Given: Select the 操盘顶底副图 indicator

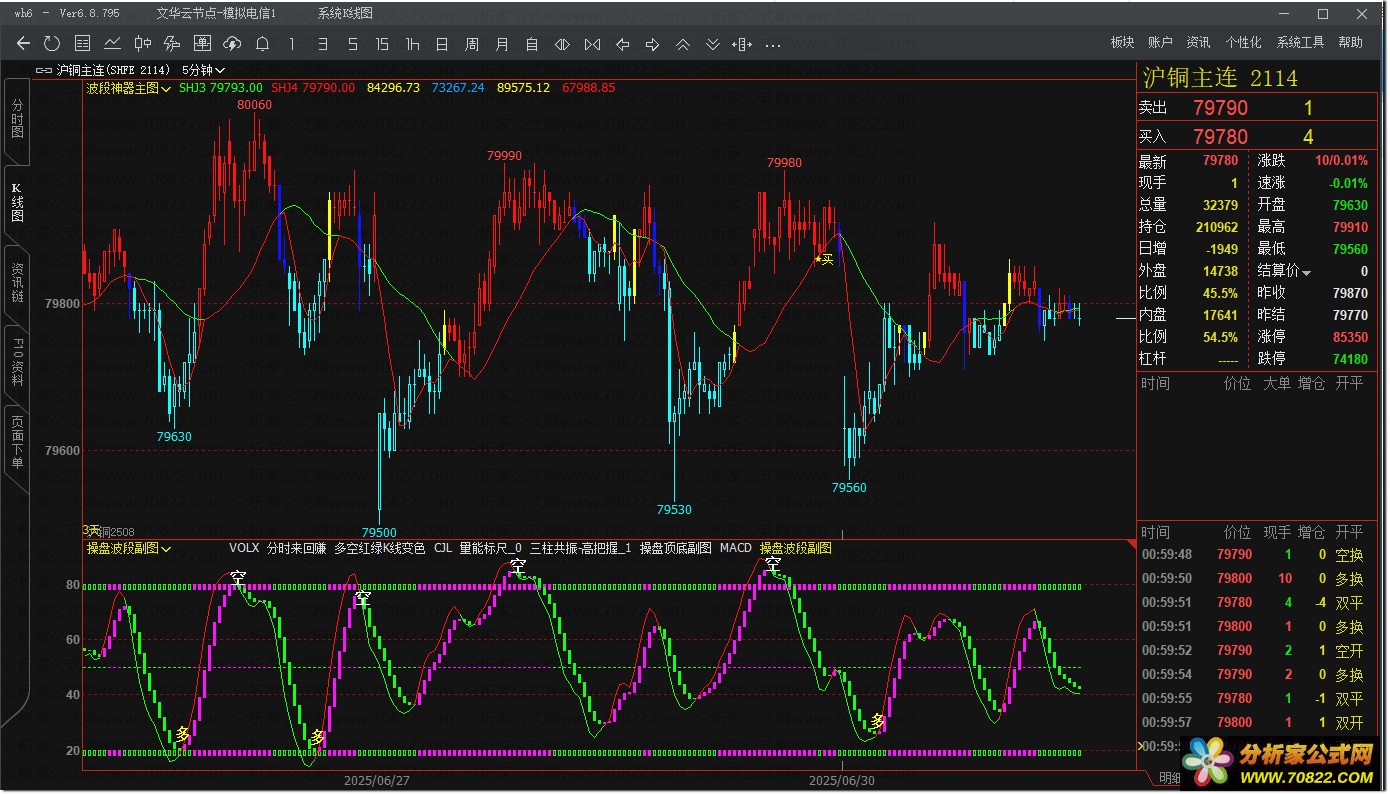Looking at the screenshot, I should click(676, 548).
